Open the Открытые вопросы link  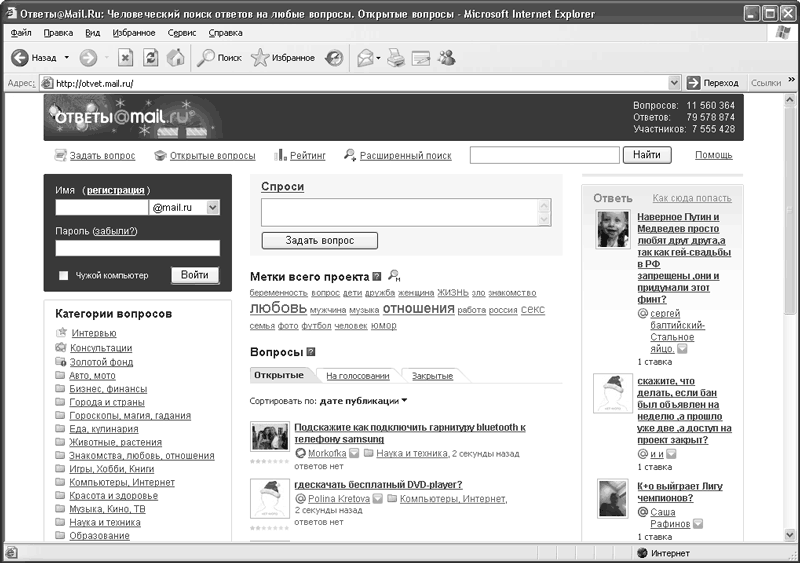pyautogui.click(x=212, y=156)
